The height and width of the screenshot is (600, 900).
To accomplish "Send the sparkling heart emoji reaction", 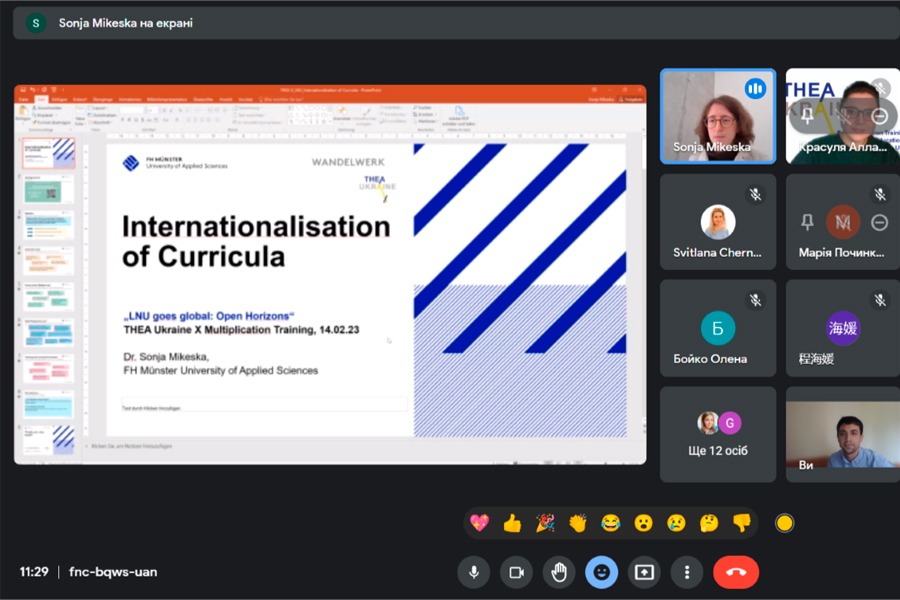I will click(x=480, y=522).
